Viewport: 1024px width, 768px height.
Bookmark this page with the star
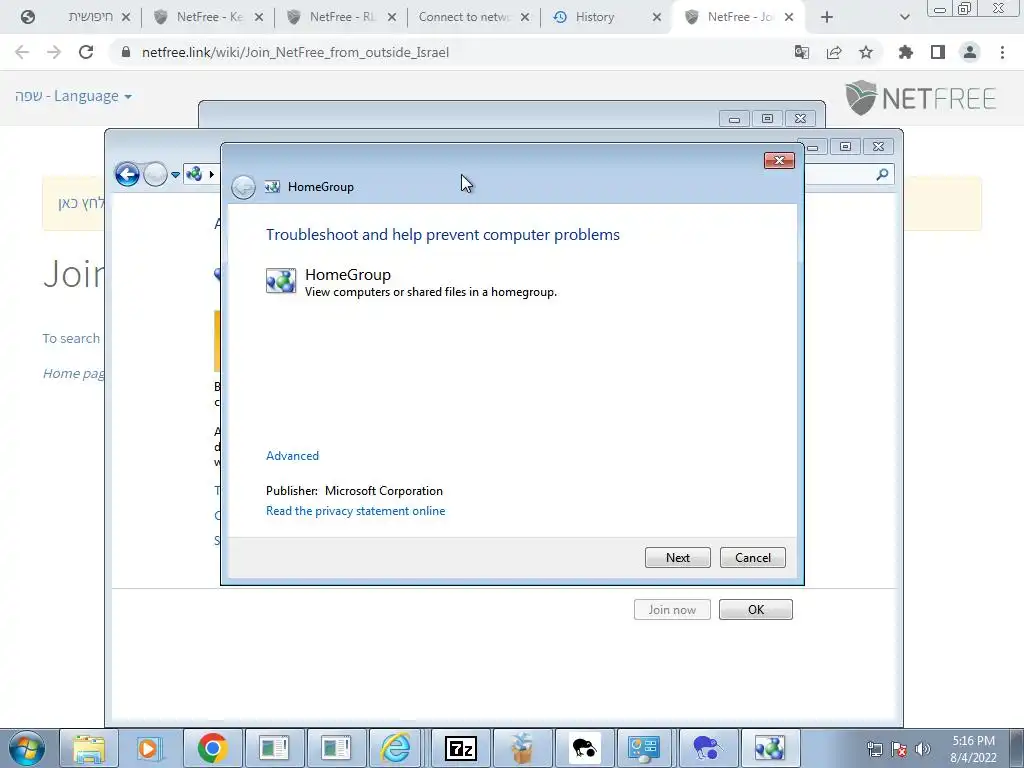point(866,52)
